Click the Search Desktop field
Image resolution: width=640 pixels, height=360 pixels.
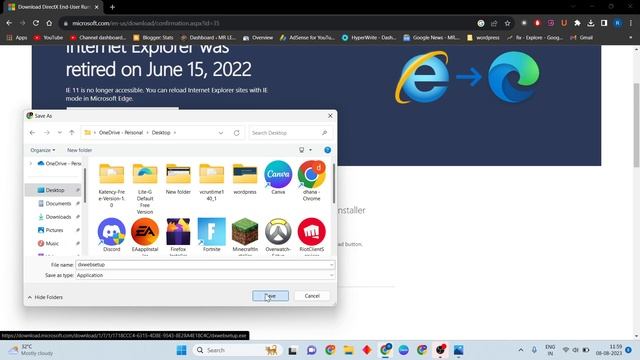pyautogui.click(x=290, y=133)
